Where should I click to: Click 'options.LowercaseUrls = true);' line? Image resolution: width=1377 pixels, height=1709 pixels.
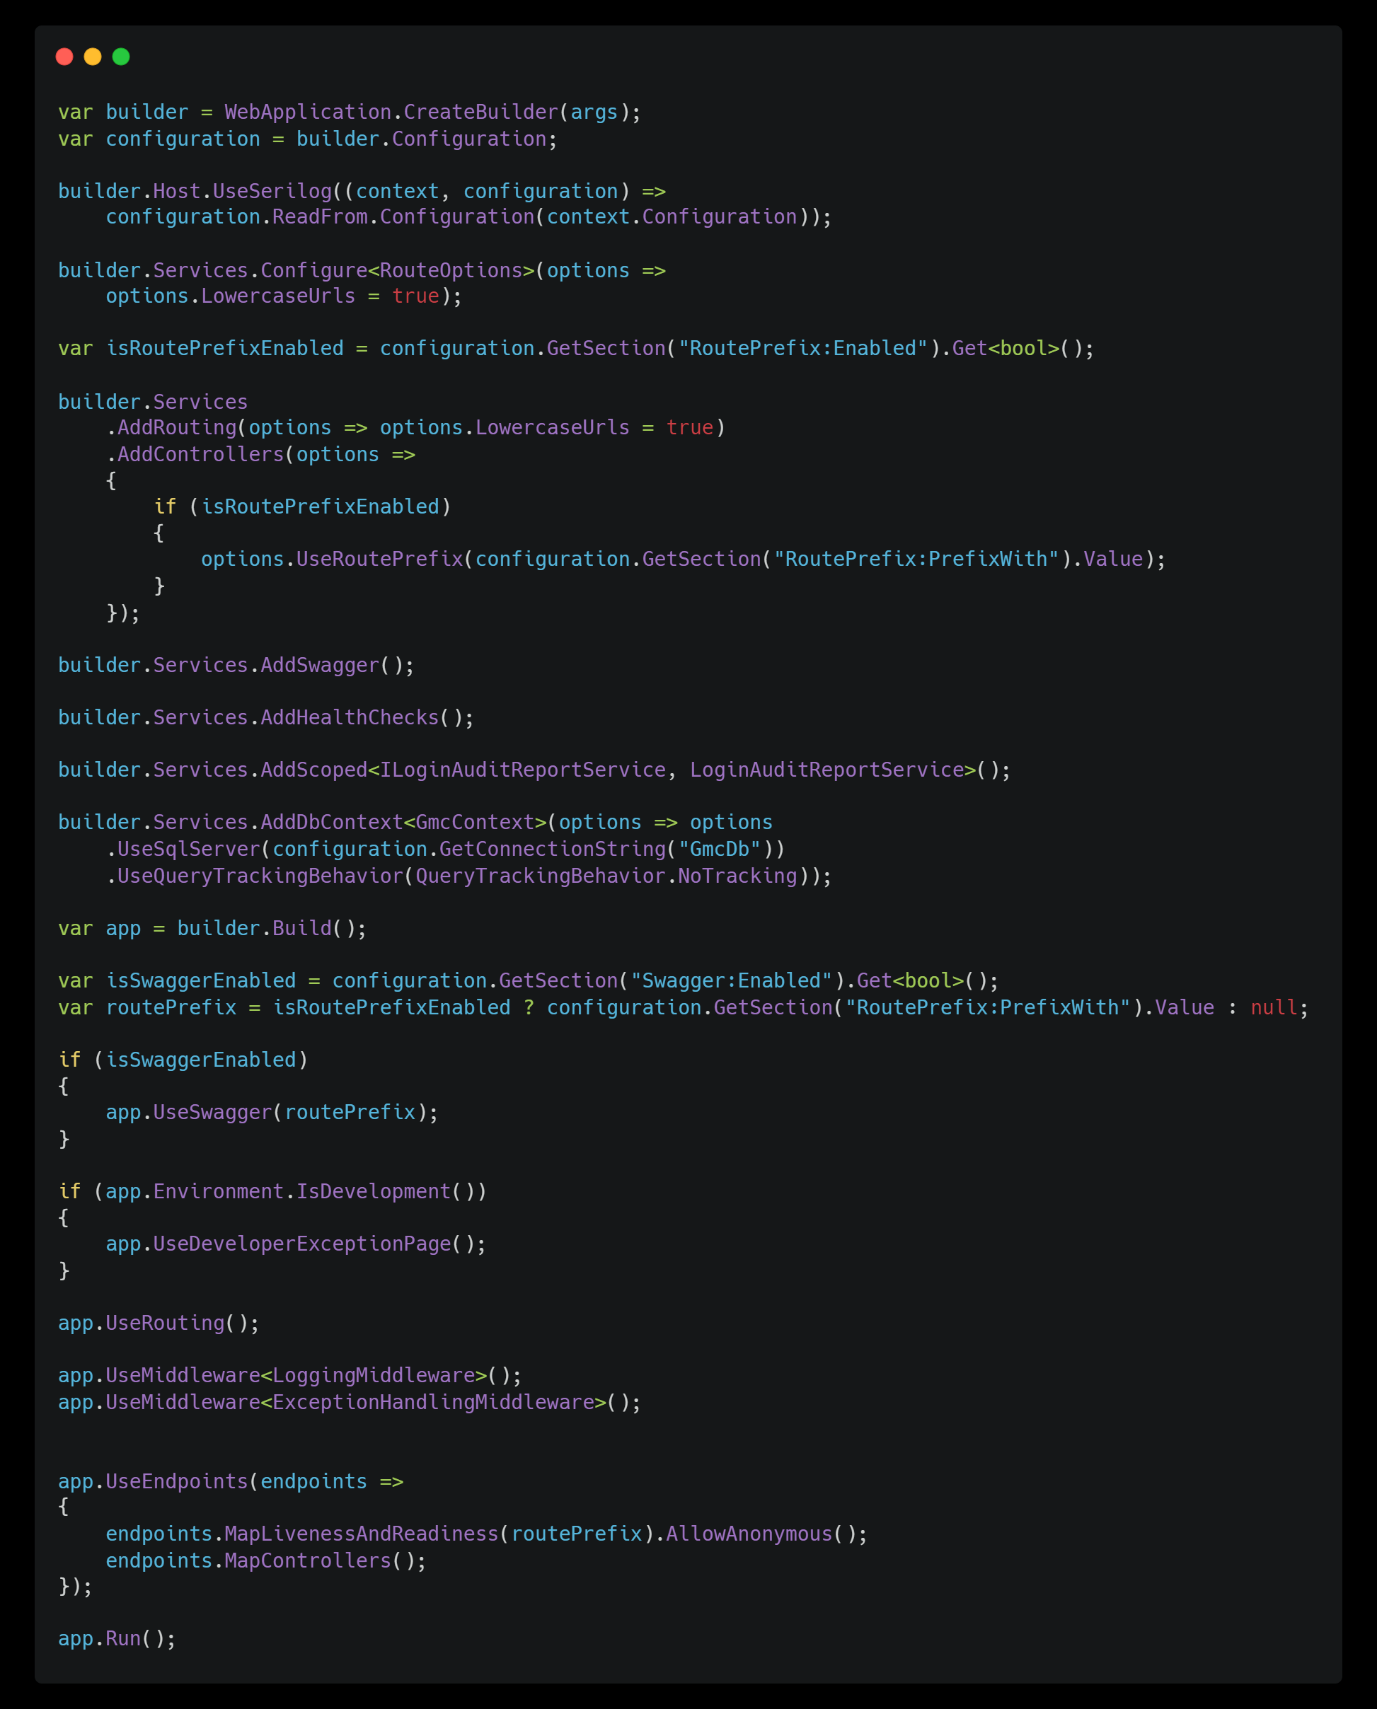tap(284, 296)
